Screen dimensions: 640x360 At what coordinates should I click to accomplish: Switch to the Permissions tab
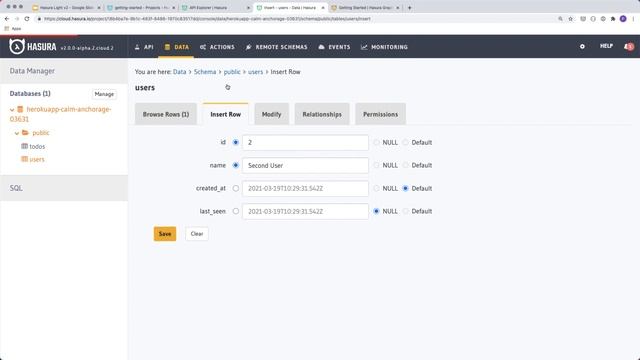(380, 114)
